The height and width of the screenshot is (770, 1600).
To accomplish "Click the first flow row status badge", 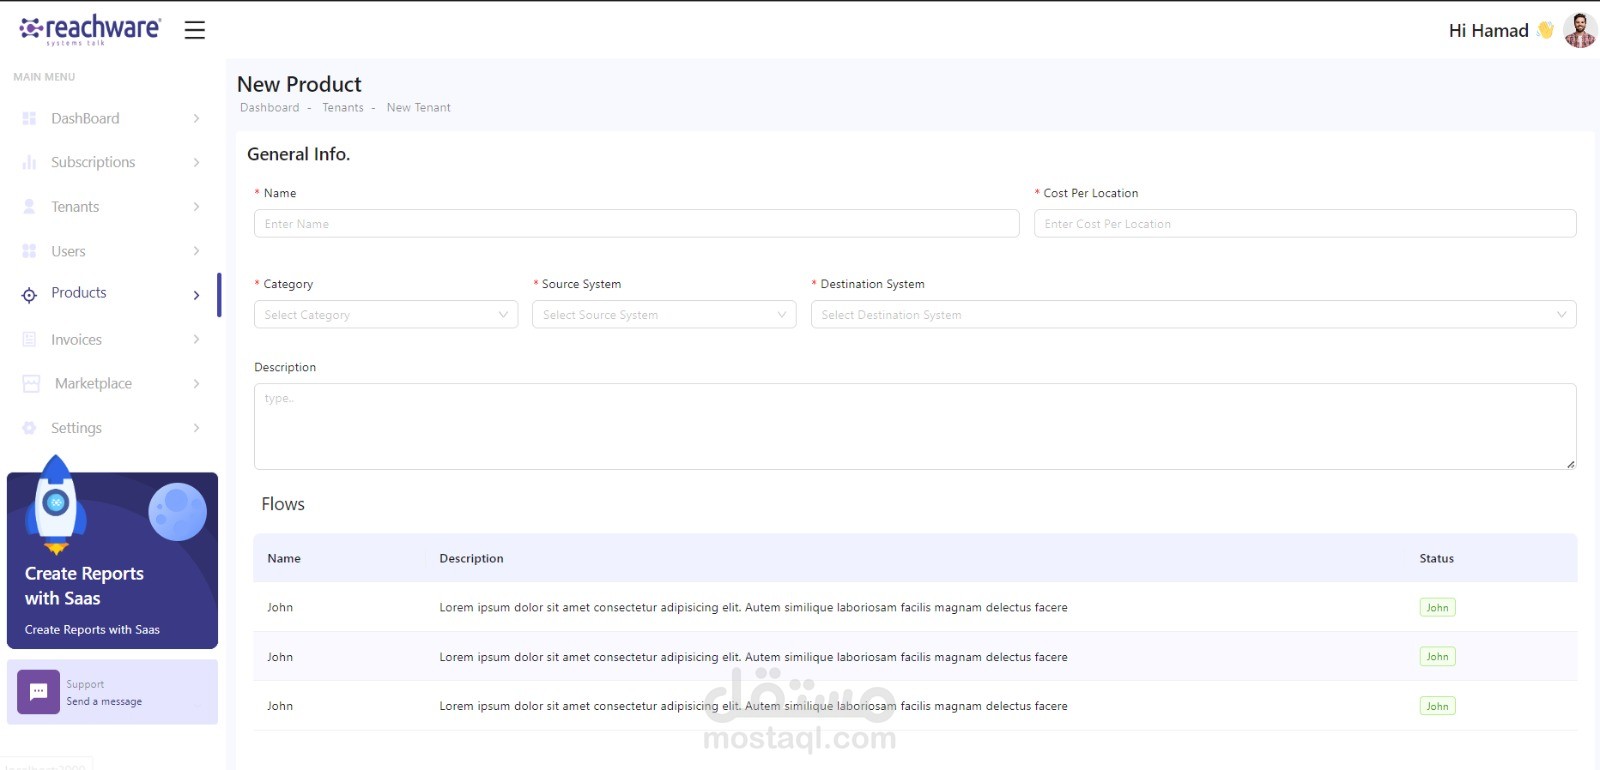I will 1437,607.
